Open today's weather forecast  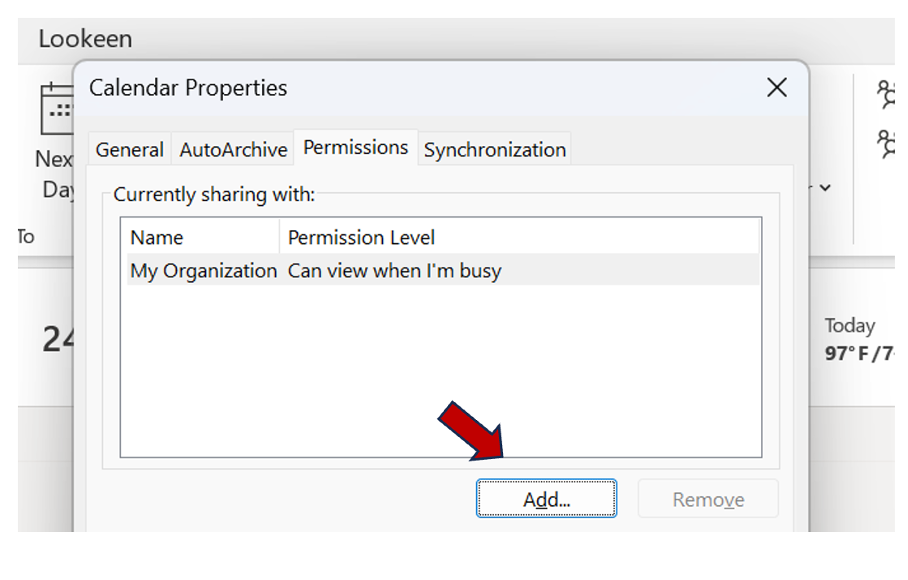point(858,339)
